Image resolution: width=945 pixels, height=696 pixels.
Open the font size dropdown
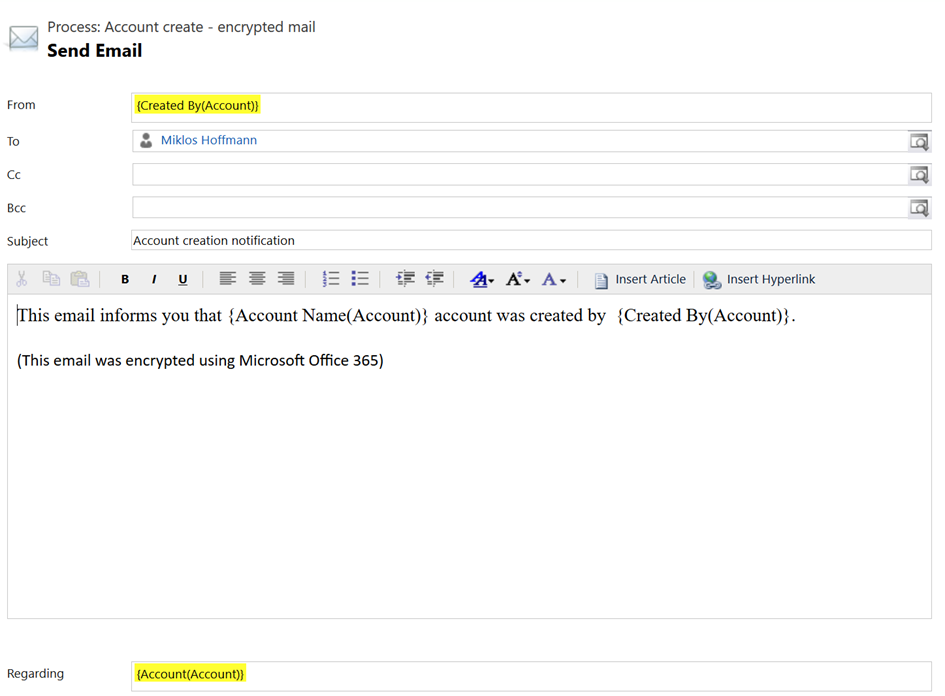tap(517, 279)
